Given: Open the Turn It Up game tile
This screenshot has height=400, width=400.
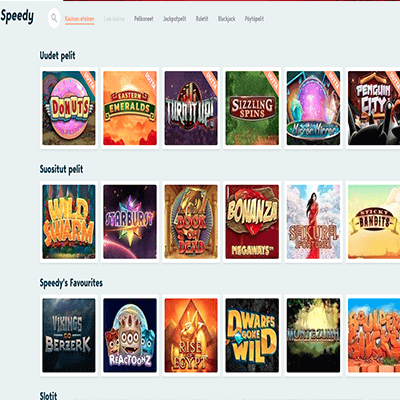Looking at the screenshot, I should coord(191,108).
